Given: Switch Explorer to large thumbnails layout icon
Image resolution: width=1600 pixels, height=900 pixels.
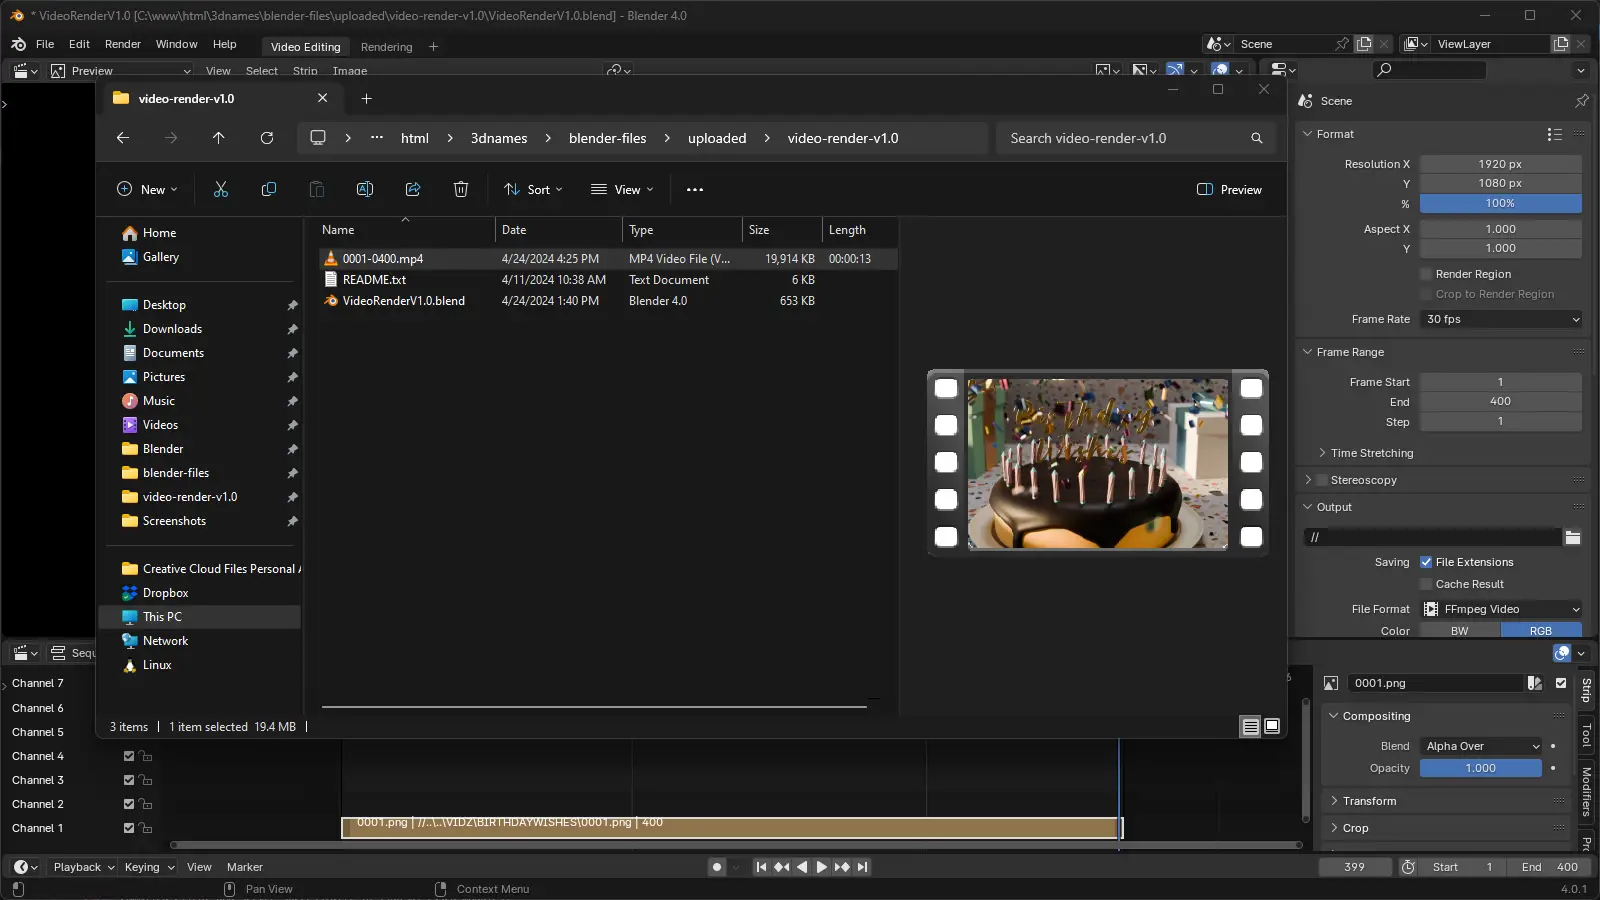Looking at the screenshot, I should tap(1272, 727).
